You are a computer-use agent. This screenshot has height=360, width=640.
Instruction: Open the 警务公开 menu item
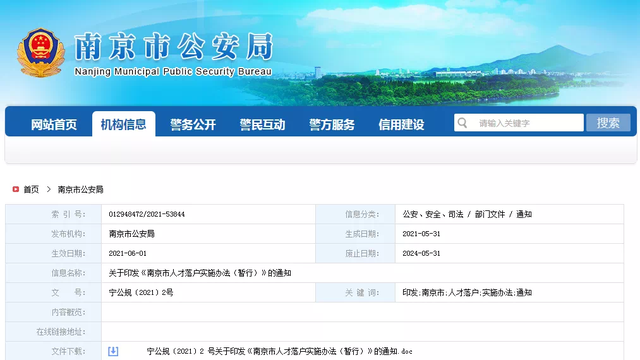point(193,124)
